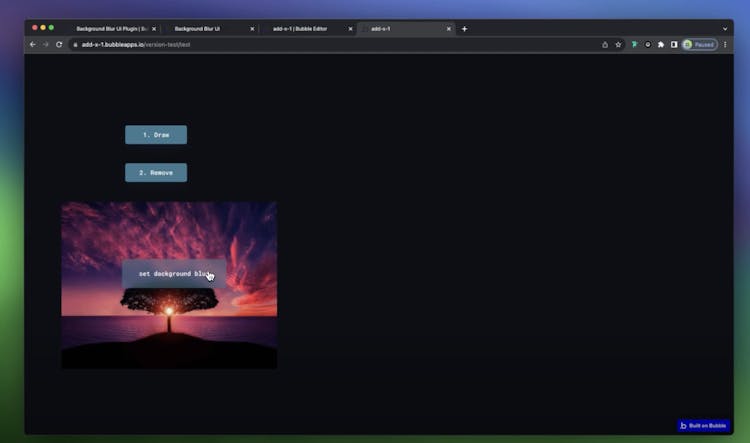This screenshot has height=443, width=750.
Task: Click the share icon in address bar
Action: (605, 44)
